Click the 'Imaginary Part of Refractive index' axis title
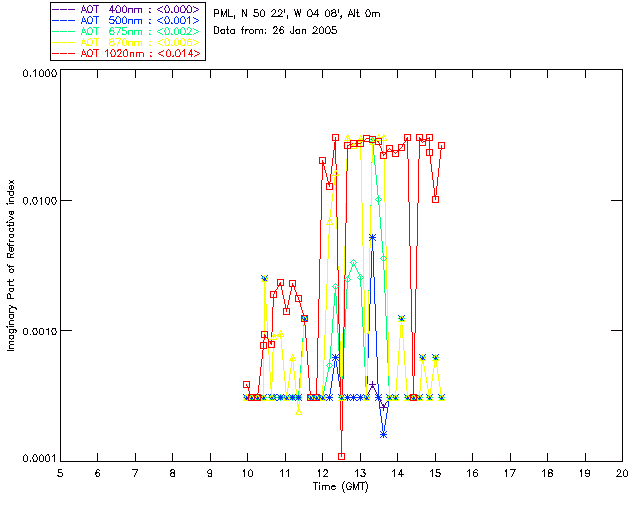 tap(11, 265)
